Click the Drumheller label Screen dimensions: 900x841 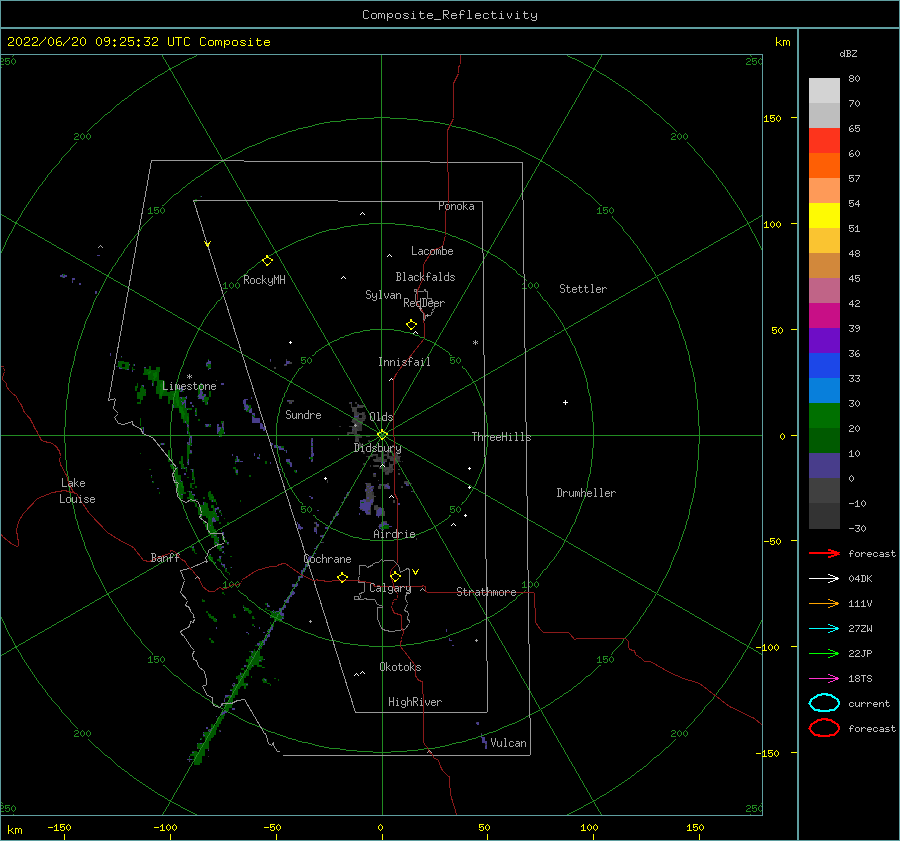tap(586, 493)
